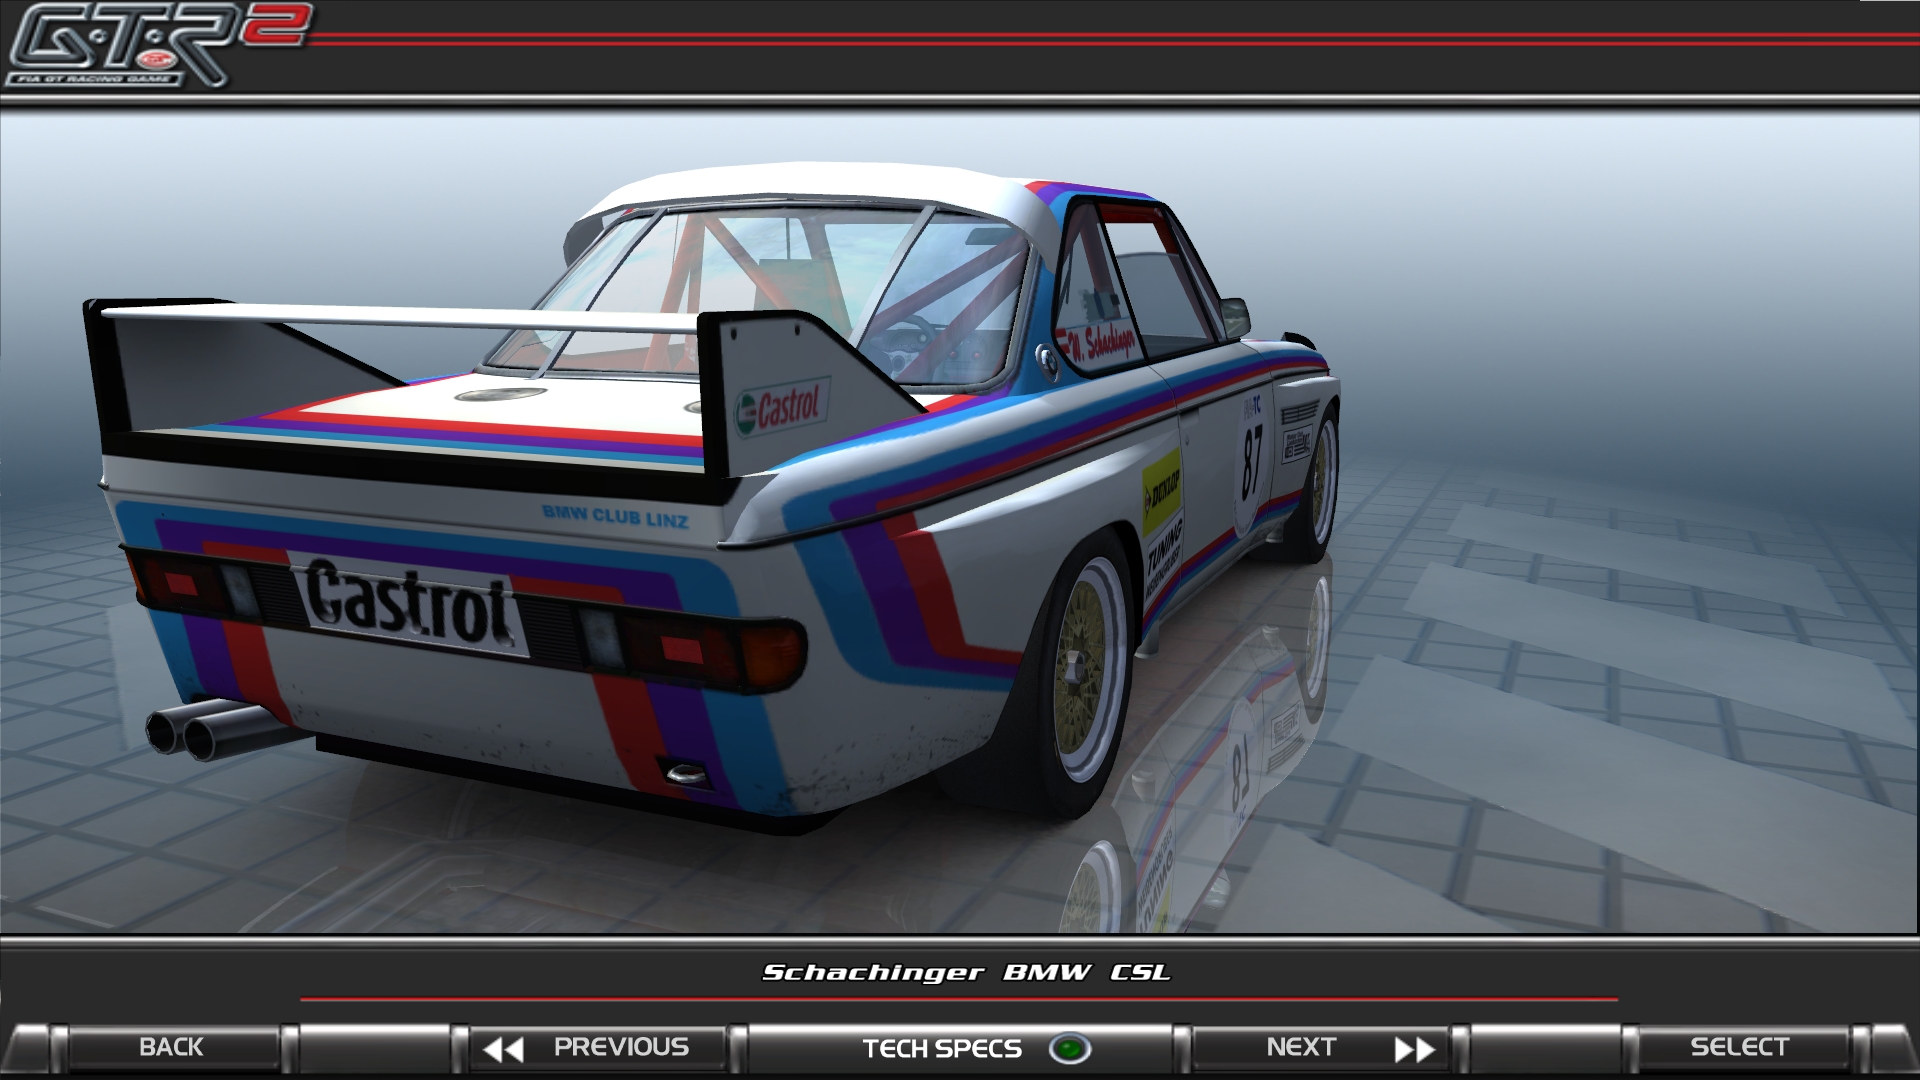Screen dimensions: 1920x1080
Task: Click the Schachinger BMW CSL car title
Action: [x=966, y=972]
